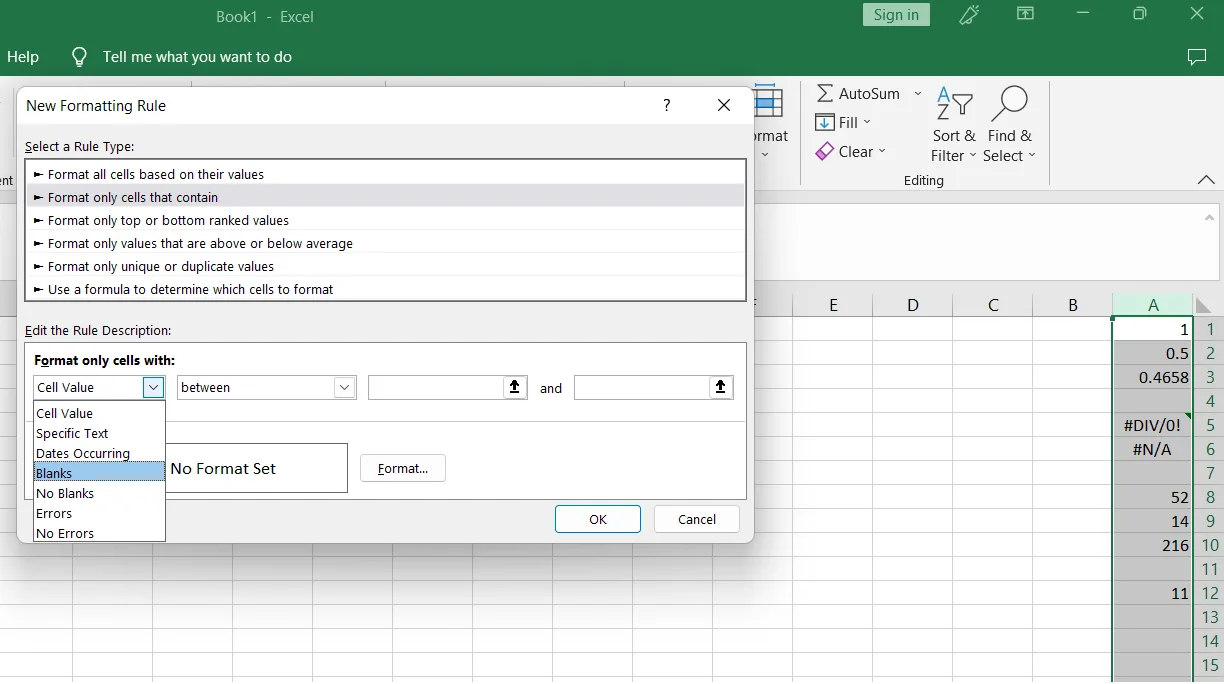
Task: Open Ribbon Display Options icon
Action: 1025,14
